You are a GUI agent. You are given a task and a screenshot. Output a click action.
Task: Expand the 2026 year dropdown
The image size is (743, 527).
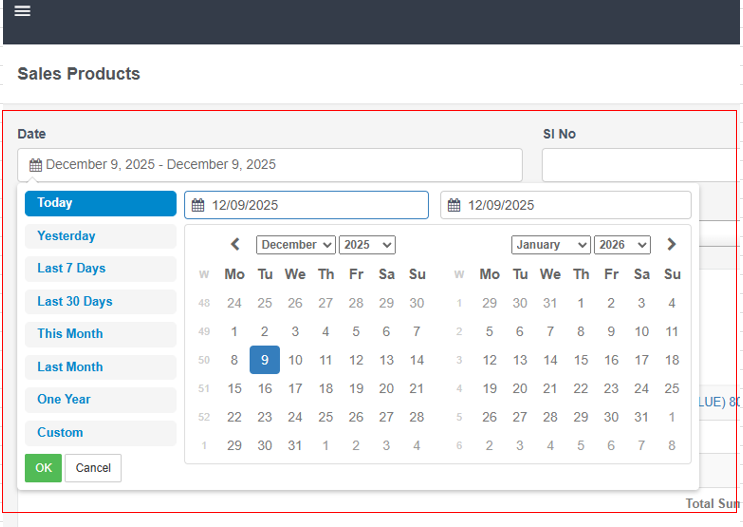pos(622,245)
